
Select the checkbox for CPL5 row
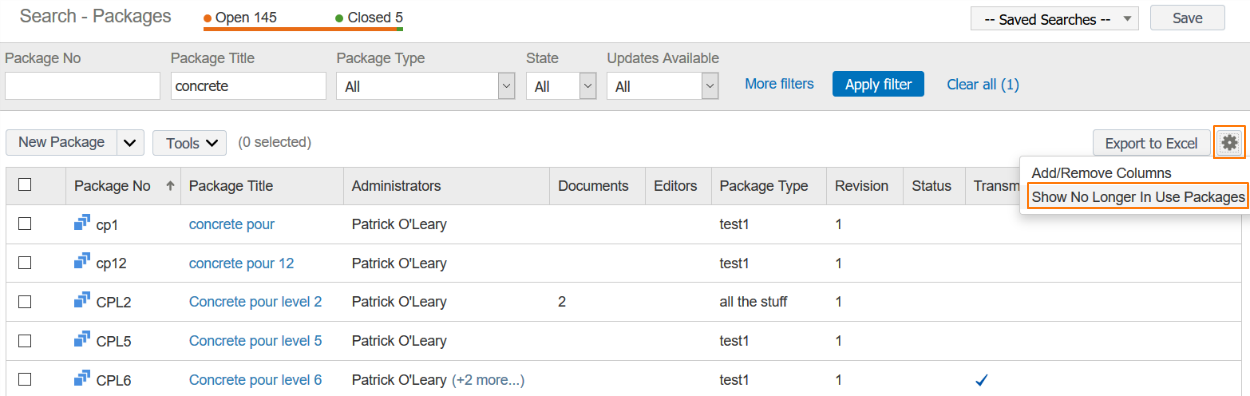click(25, 341)
